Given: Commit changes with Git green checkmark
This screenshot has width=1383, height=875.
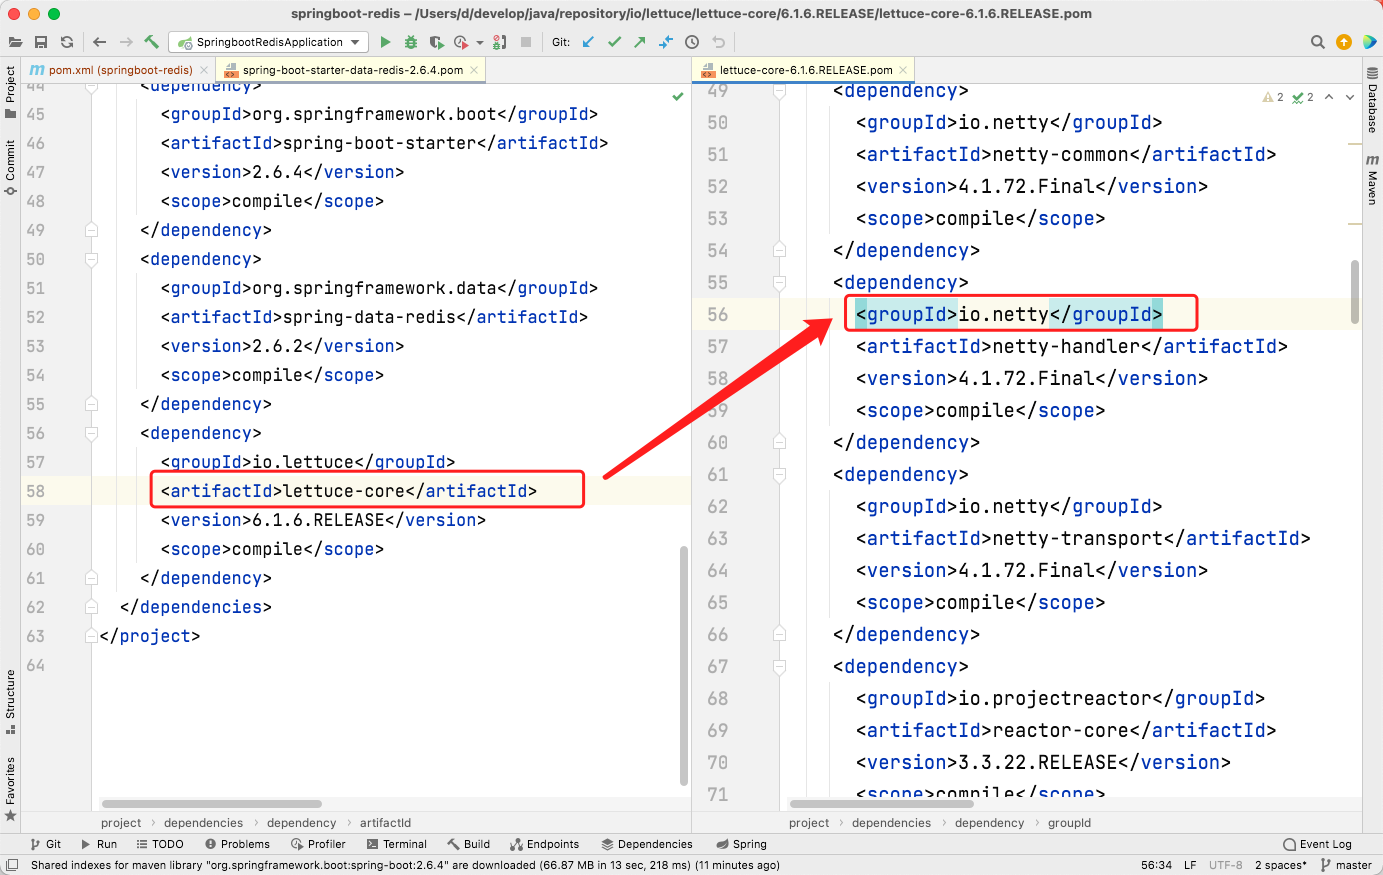Looking at the screenshot, I should pyautogui.click(x=614, y=42).
